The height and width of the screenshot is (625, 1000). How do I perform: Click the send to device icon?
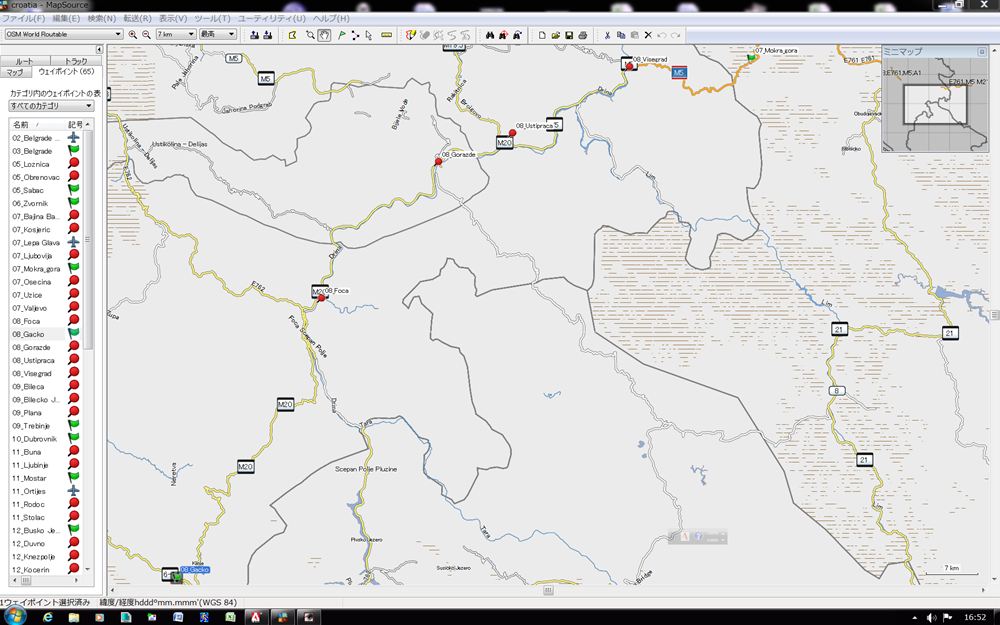(254, 34)
